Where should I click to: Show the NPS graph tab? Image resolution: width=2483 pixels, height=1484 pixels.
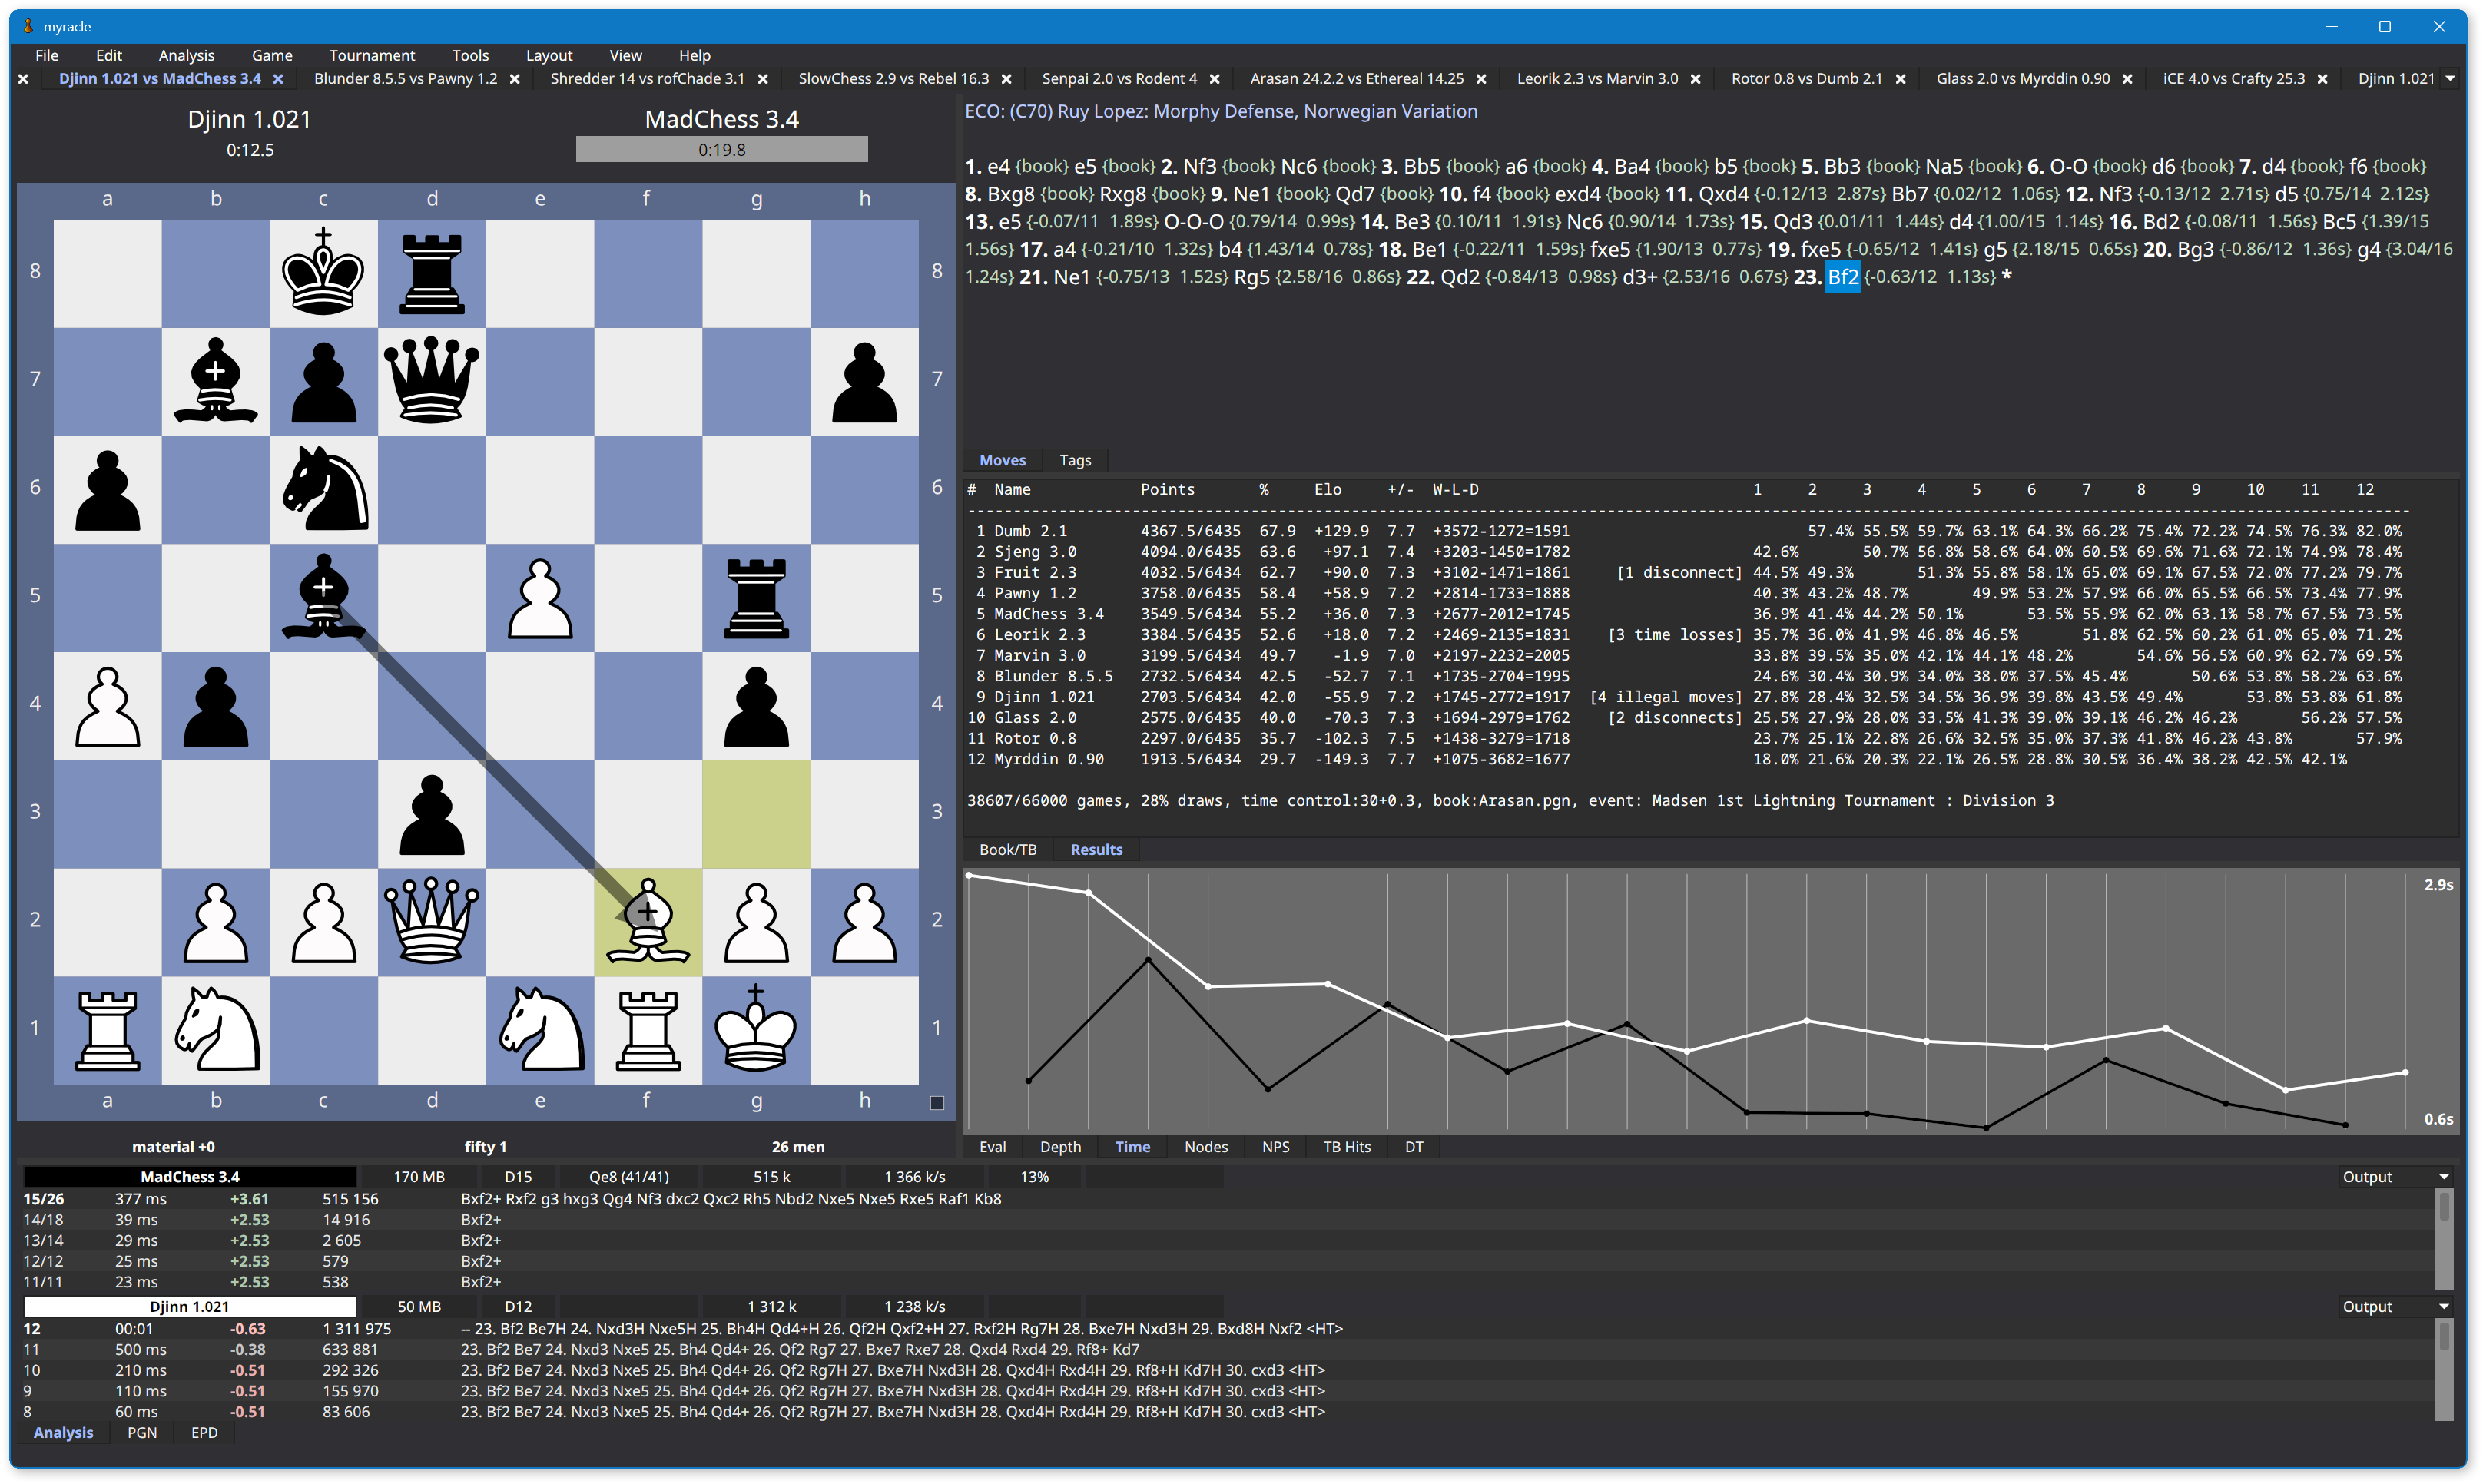click(x=1275, y=1147)
